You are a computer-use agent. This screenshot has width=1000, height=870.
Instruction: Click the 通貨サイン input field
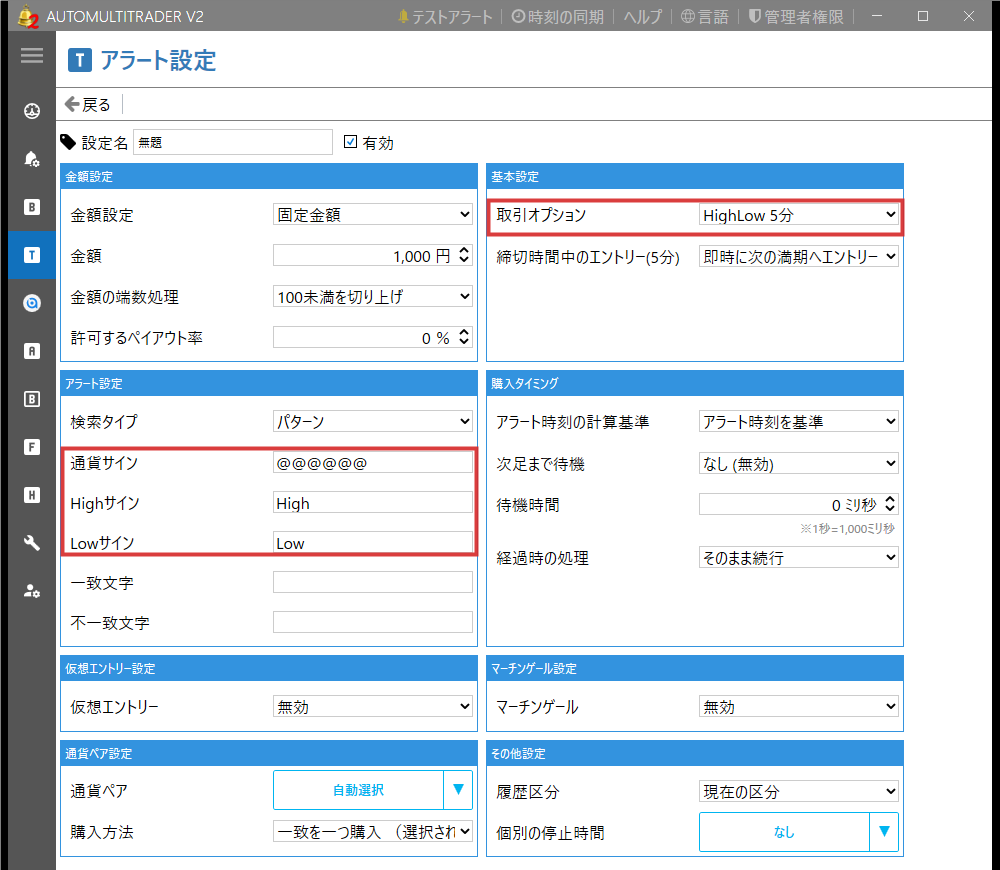coord(372,462)
